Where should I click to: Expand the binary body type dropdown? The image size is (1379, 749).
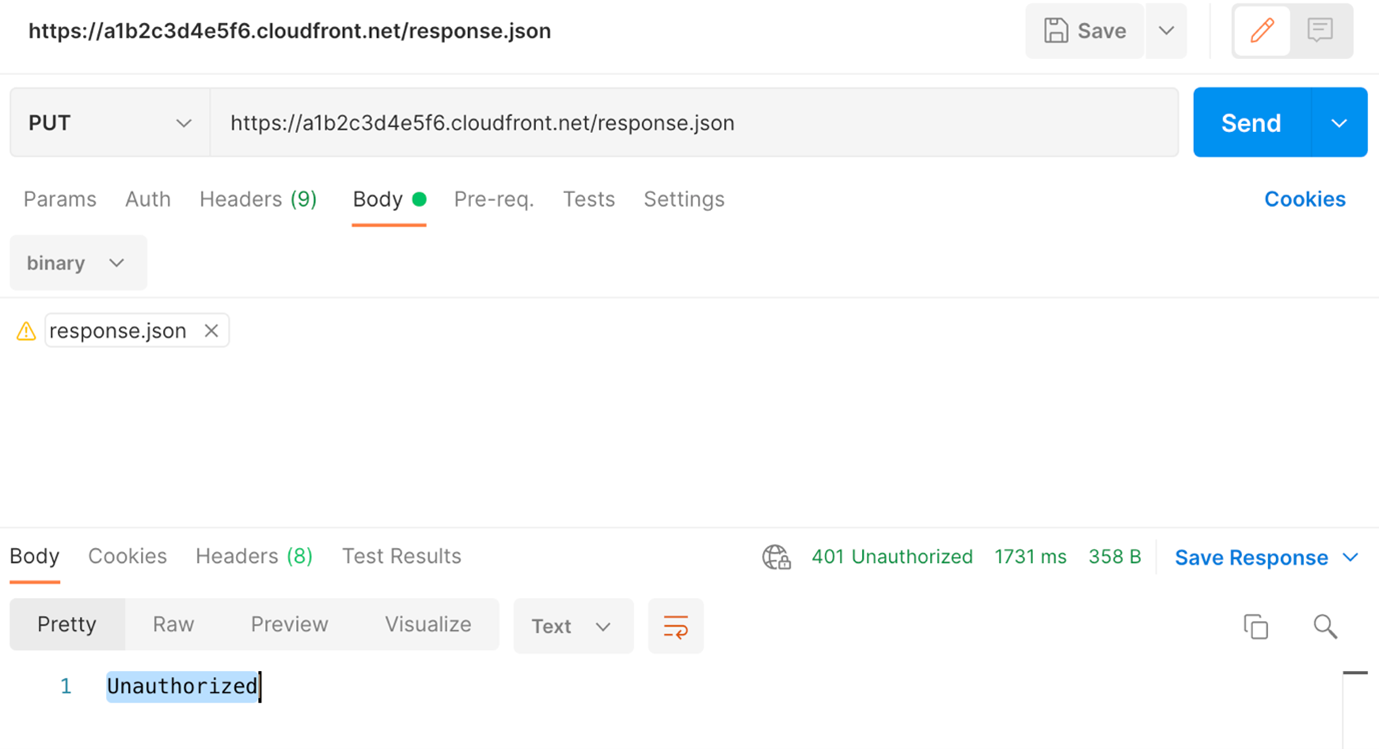(78, 263)
